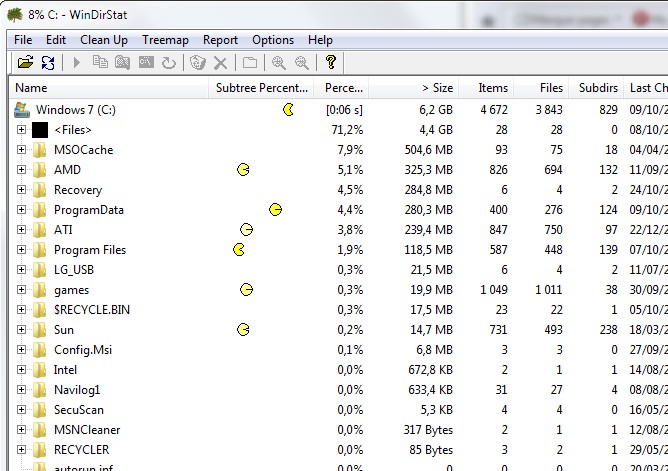
Task: Click the Program Files folder icon
Action: (x=40, y=250)
